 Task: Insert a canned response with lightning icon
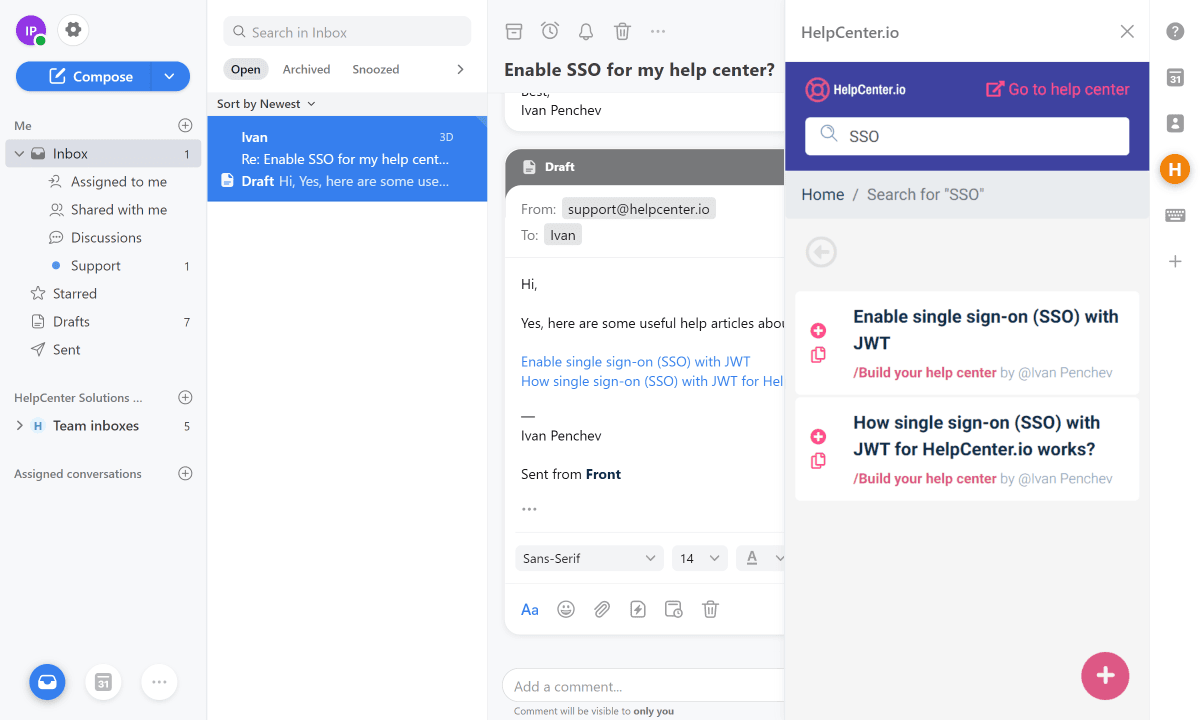pos(638,609)
